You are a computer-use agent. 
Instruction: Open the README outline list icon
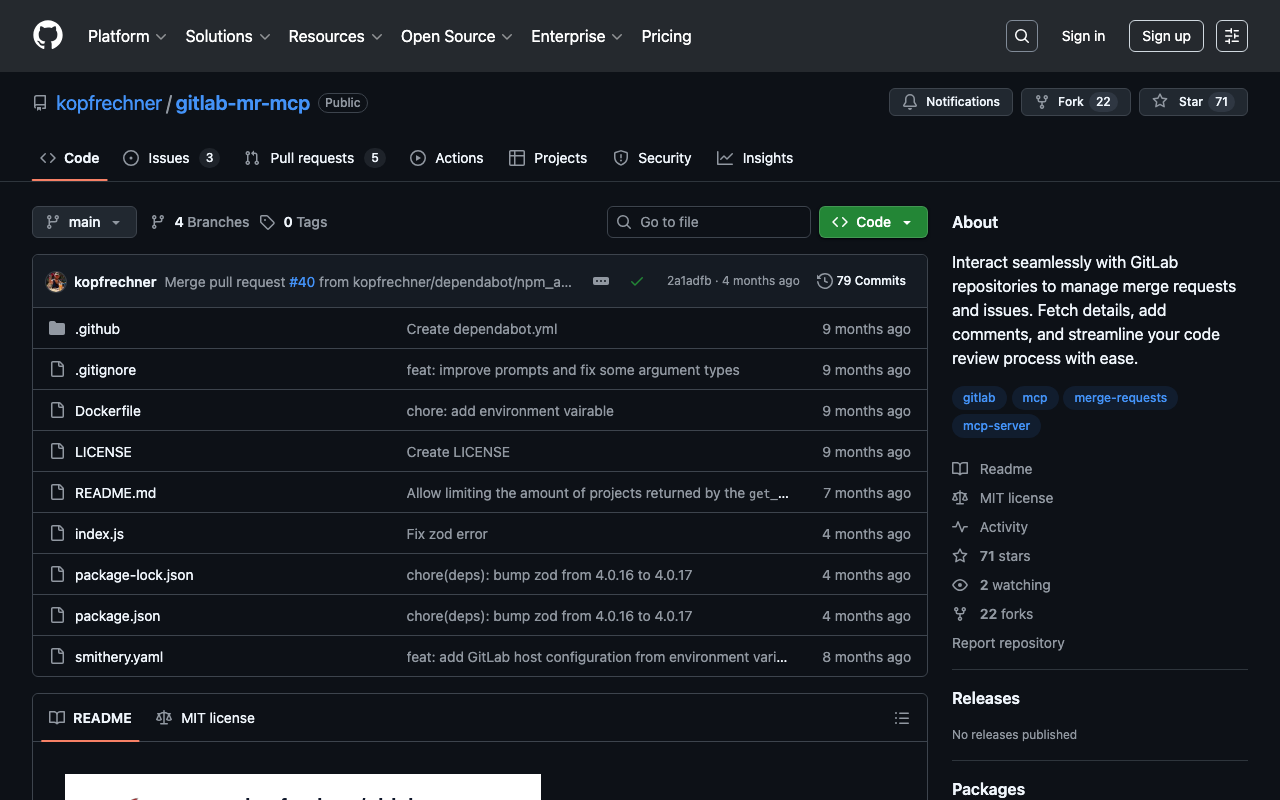point(901,718)
